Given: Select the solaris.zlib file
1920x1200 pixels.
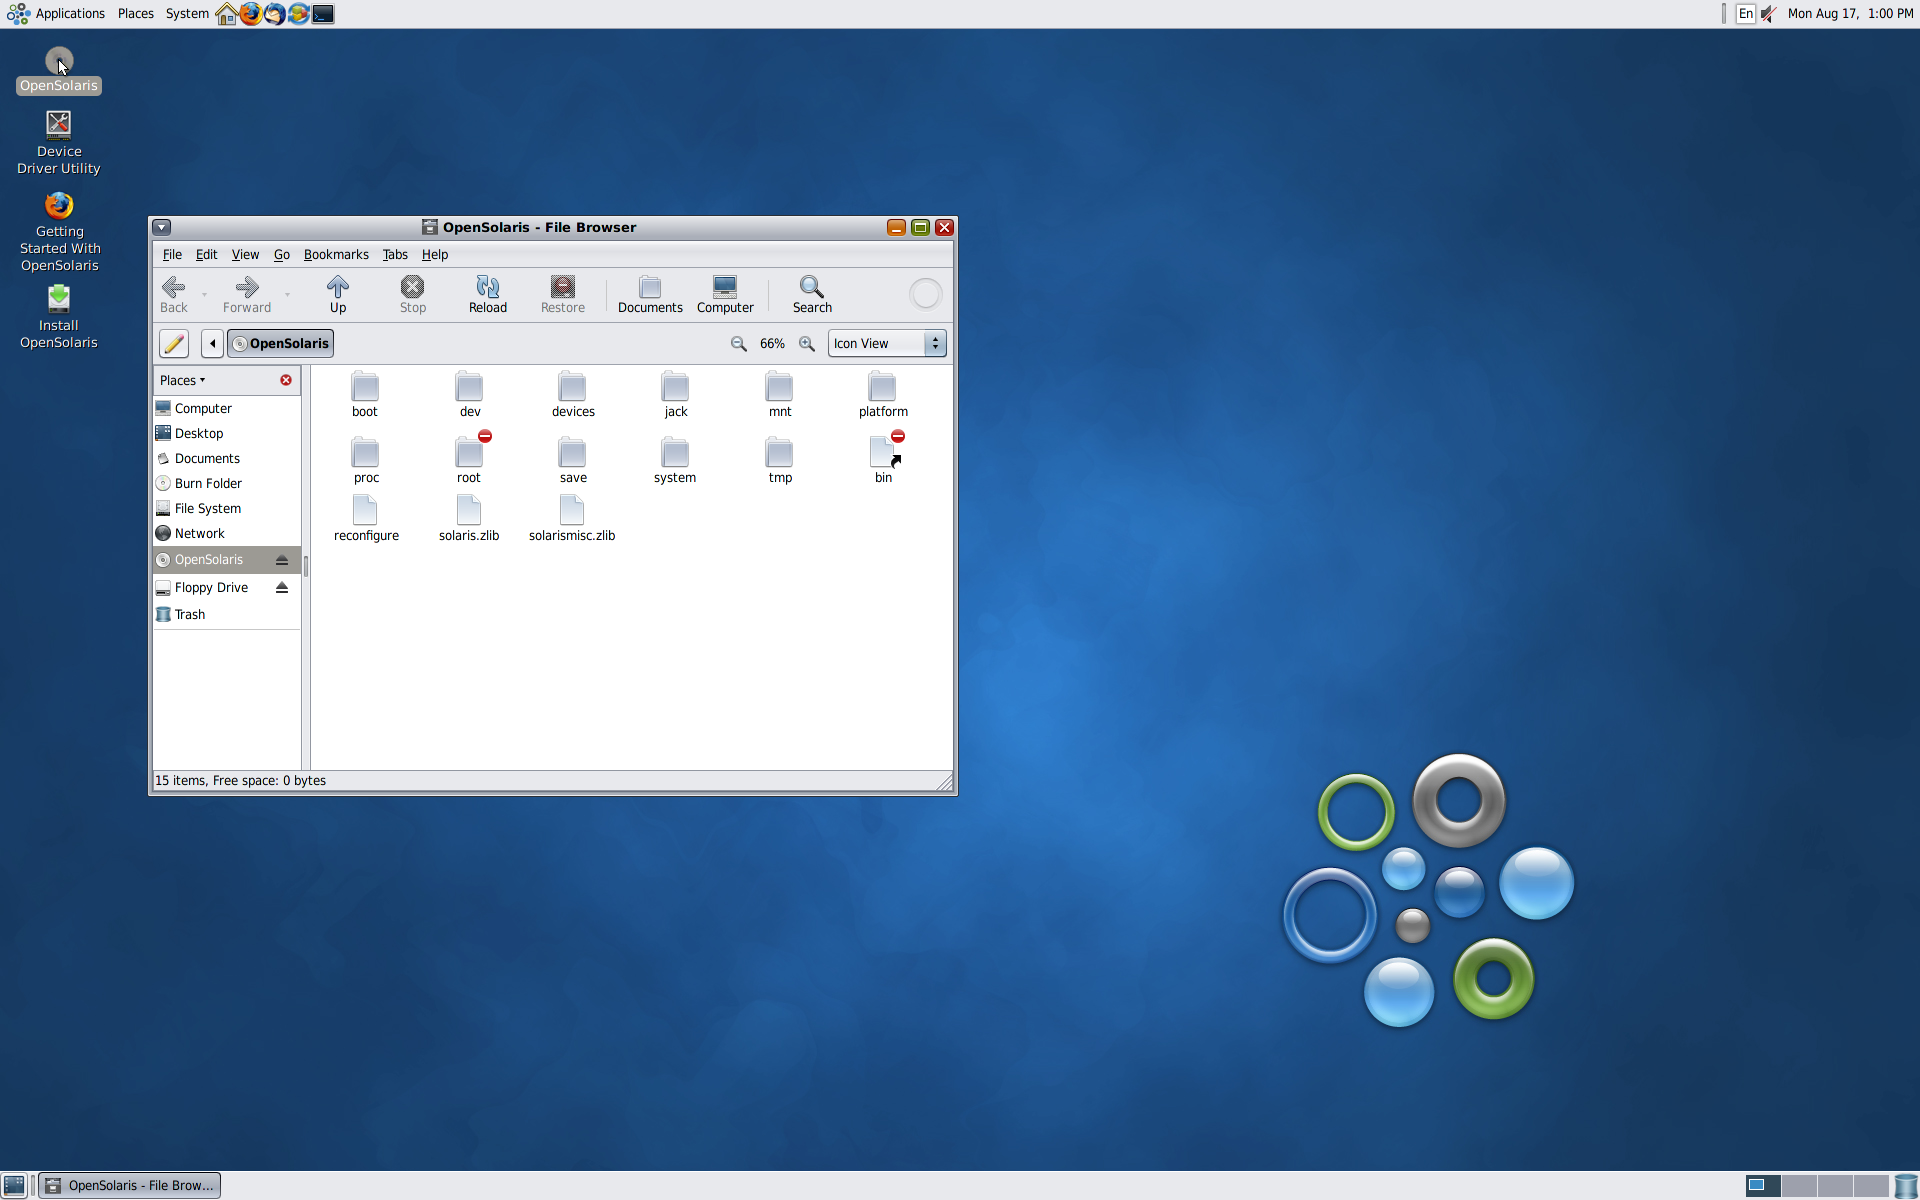Looking at the screenshot, I should tap(469, 519).
